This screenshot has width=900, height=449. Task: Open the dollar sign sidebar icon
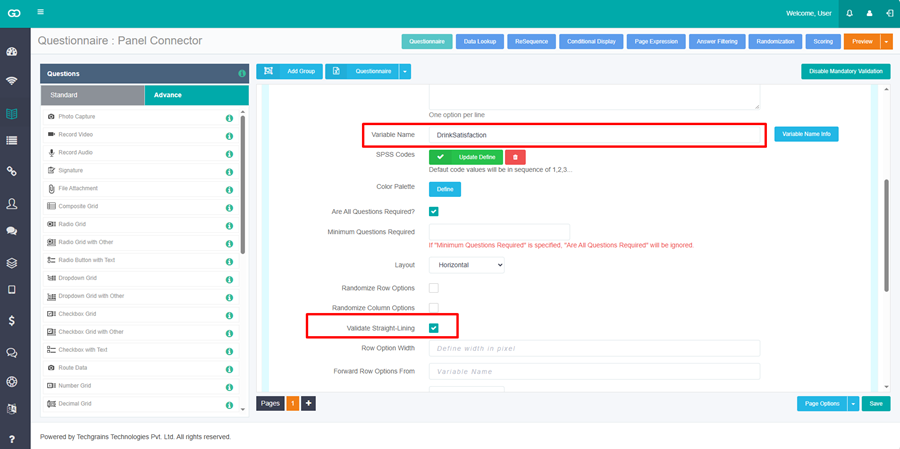pyautogui.click(x=11, y=321)
